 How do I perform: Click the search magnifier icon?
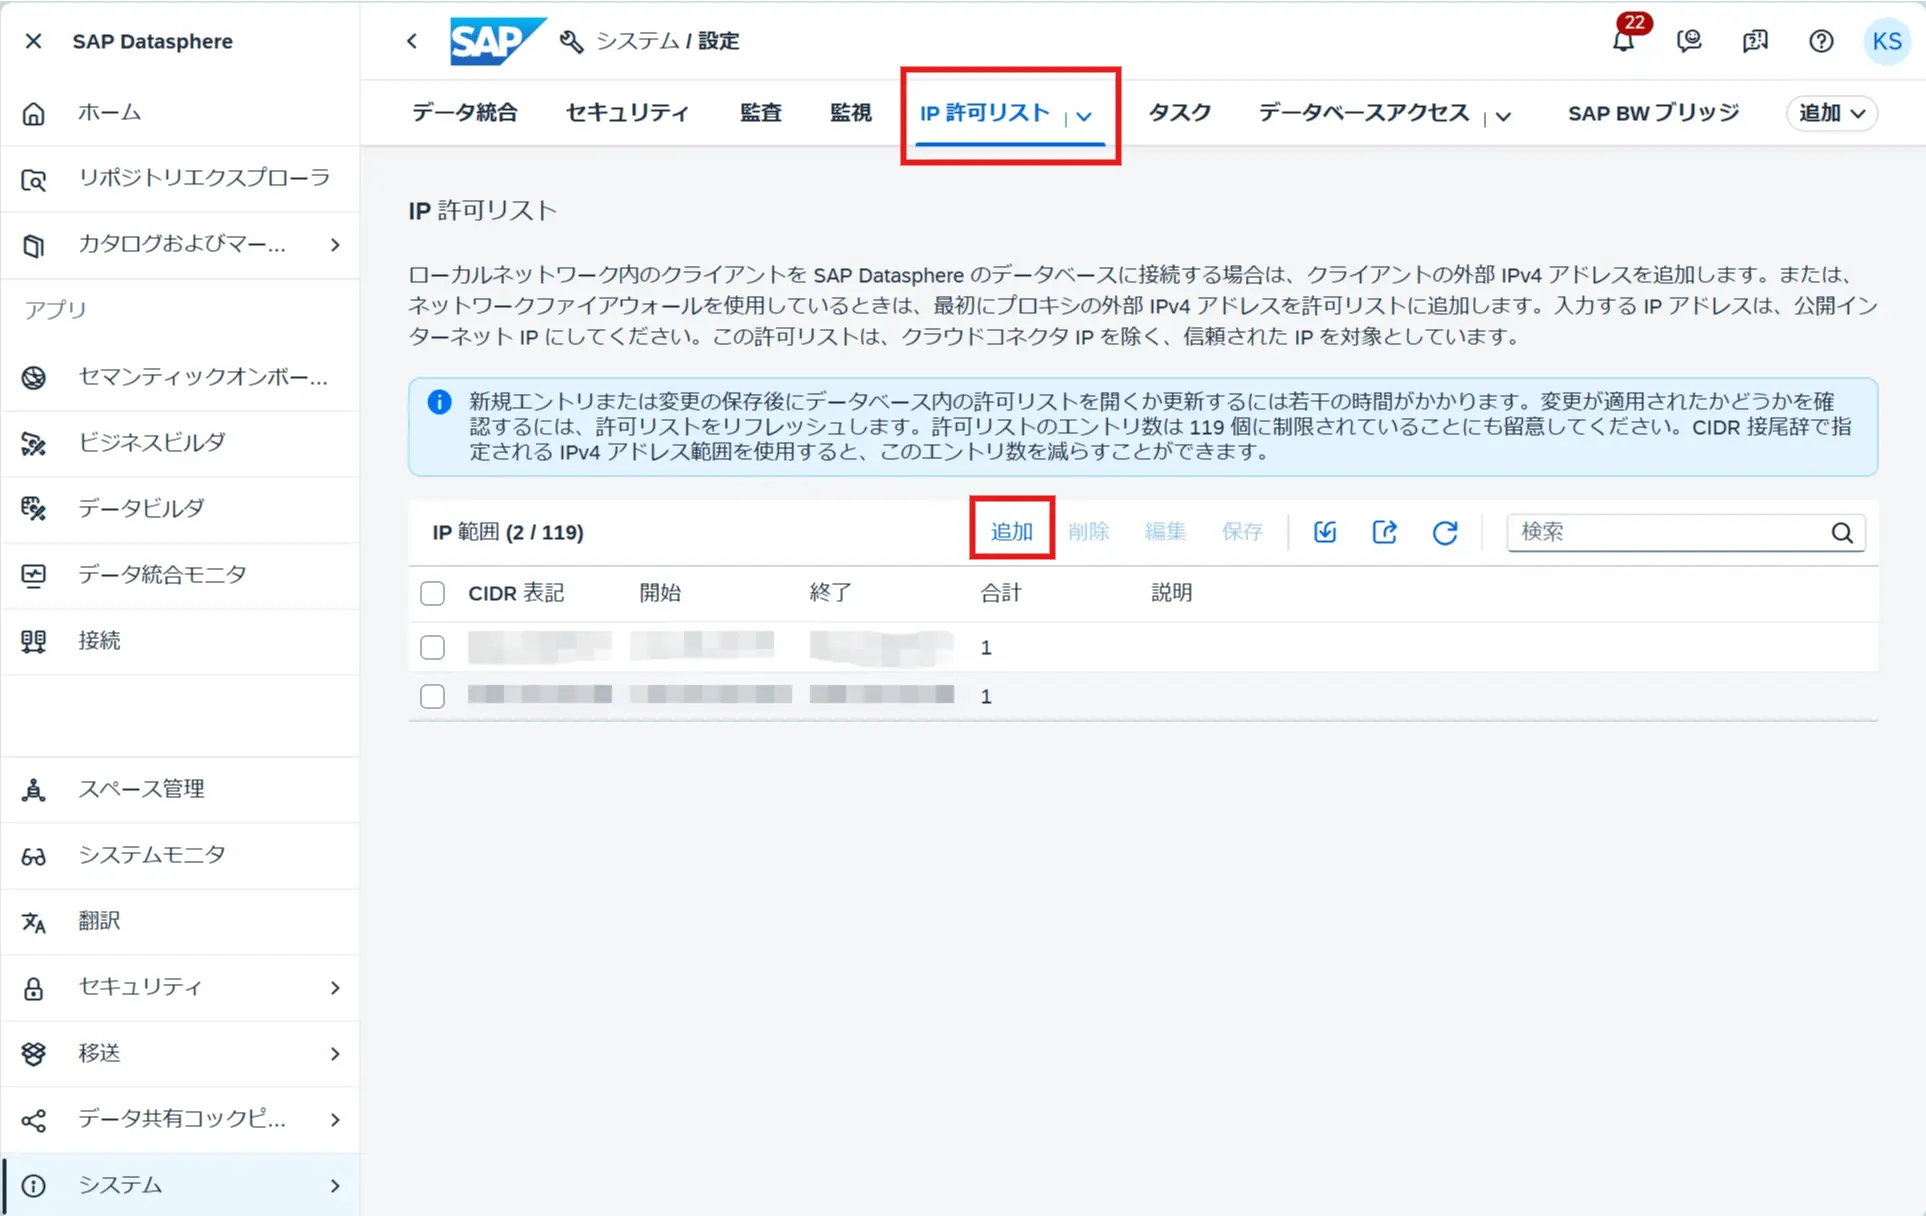(1842, 533)
